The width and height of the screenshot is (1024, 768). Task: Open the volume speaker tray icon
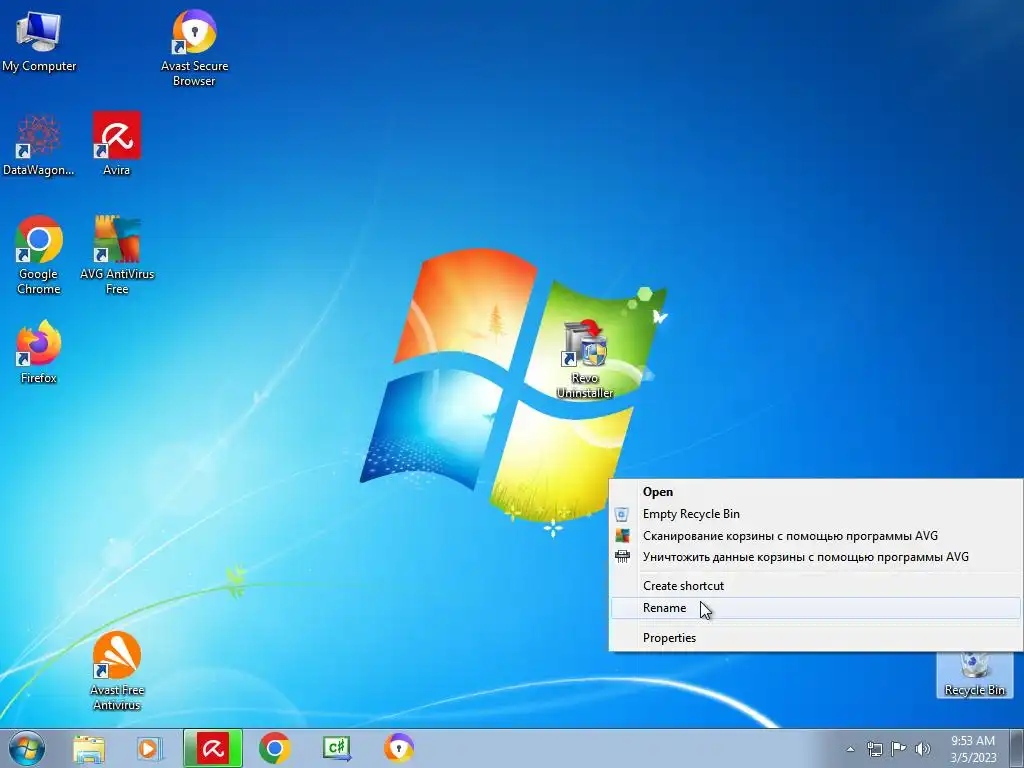coord(923,749)
